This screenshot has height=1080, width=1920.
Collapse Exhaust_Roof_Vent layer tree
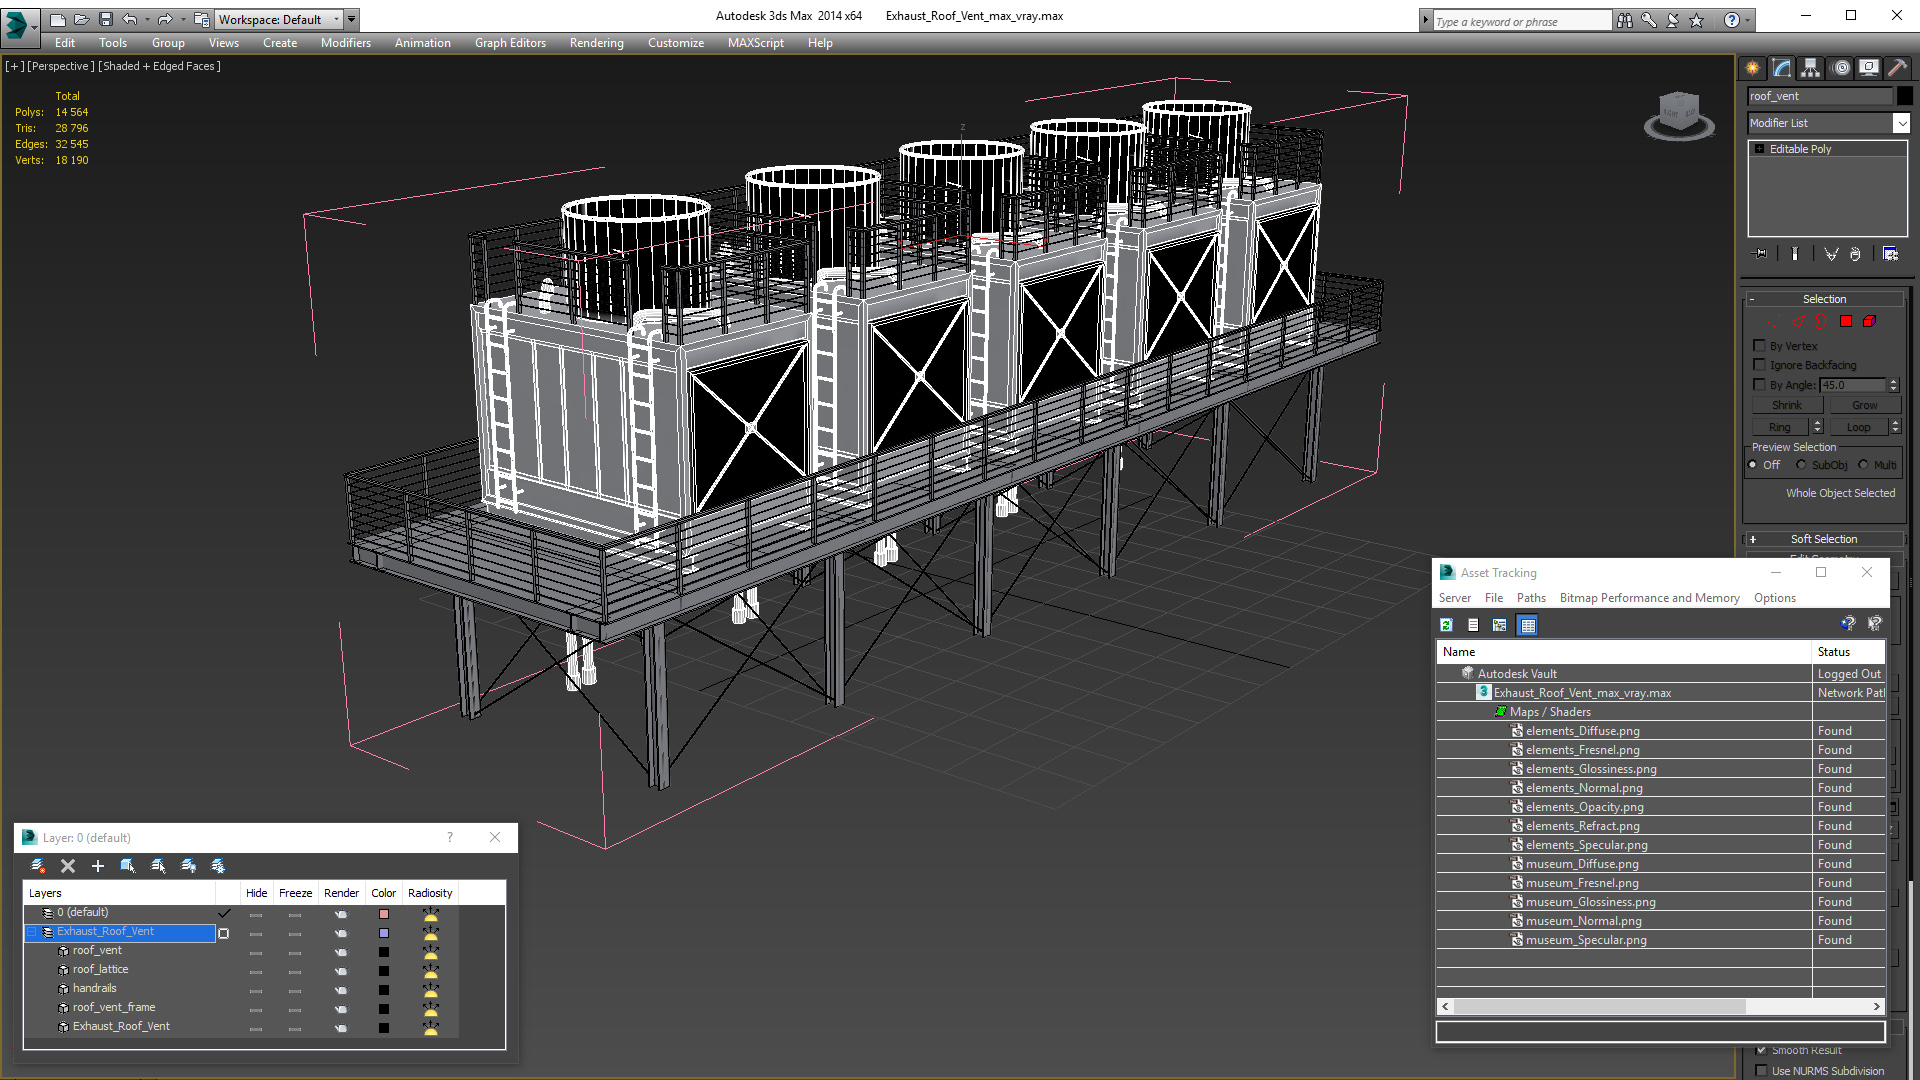tap(31, 932)
